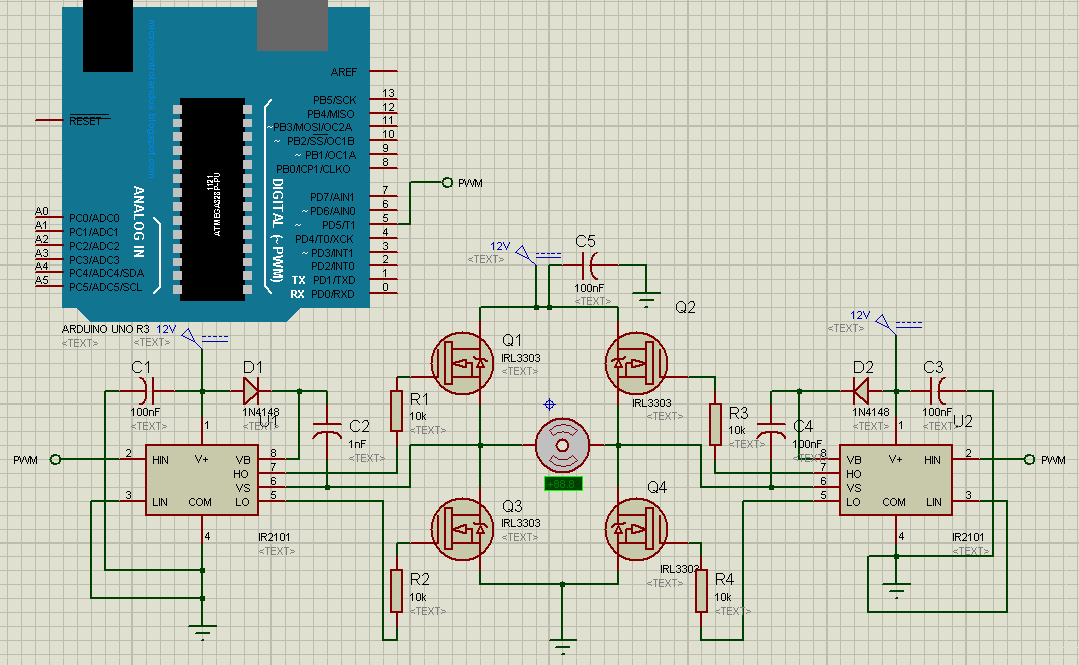
Task: Select MOSFET Q4 in the schematic
Action: pos(636,529)
